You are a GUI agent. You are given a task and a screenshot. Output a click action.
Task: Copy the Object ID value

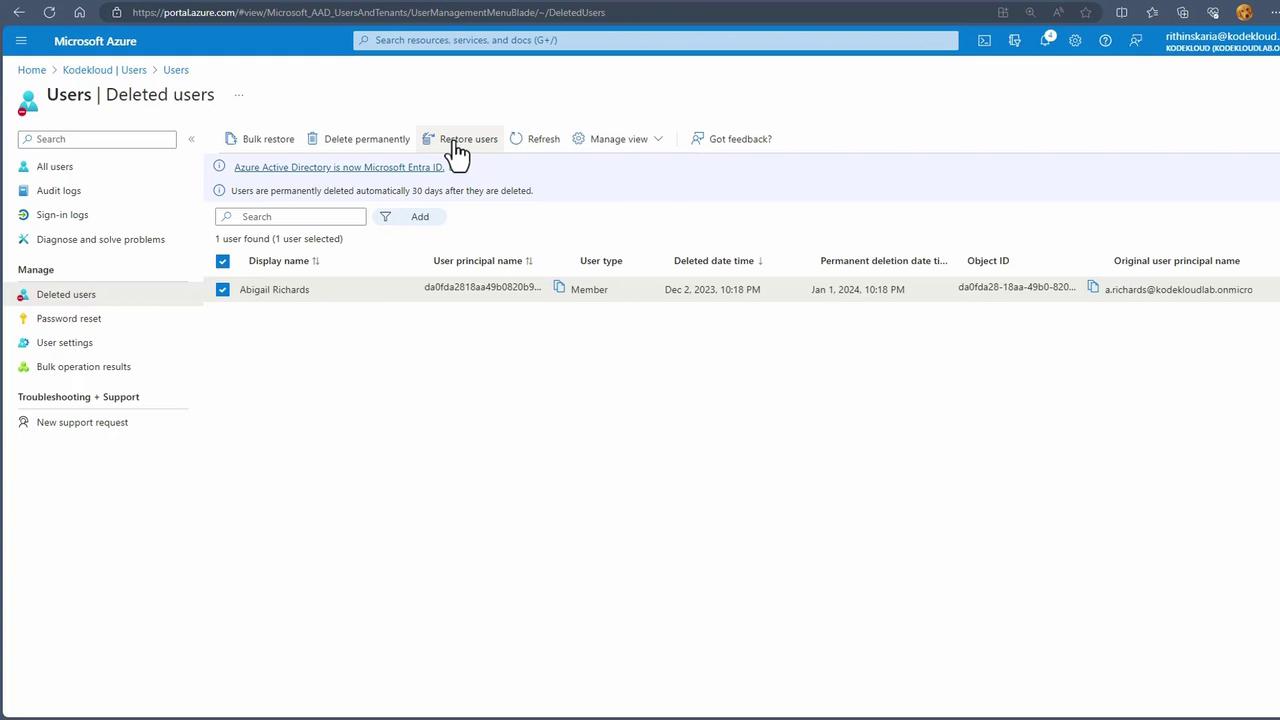pos(1093,287)
